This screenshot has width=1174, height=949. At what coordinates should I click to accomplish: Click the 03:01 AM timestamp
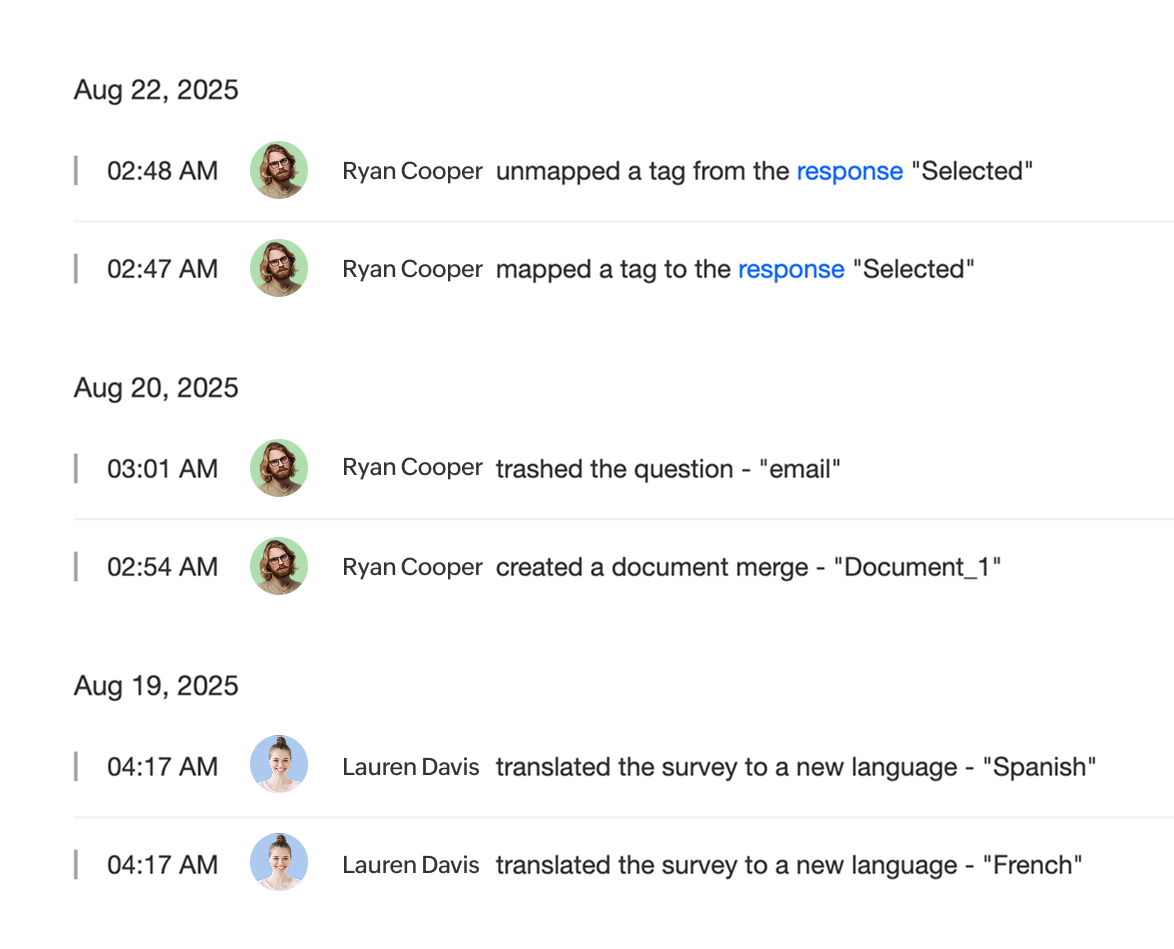tap(162, 469)
